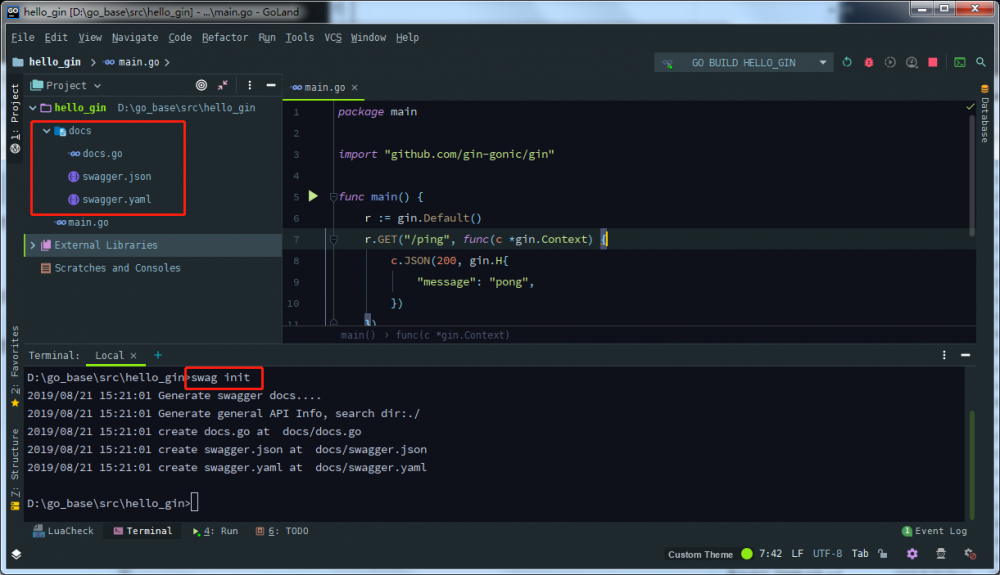The height and width of the screenshot is (575, 1000).
Task: Stop the process with the red square
Action: tap(933, 62)
